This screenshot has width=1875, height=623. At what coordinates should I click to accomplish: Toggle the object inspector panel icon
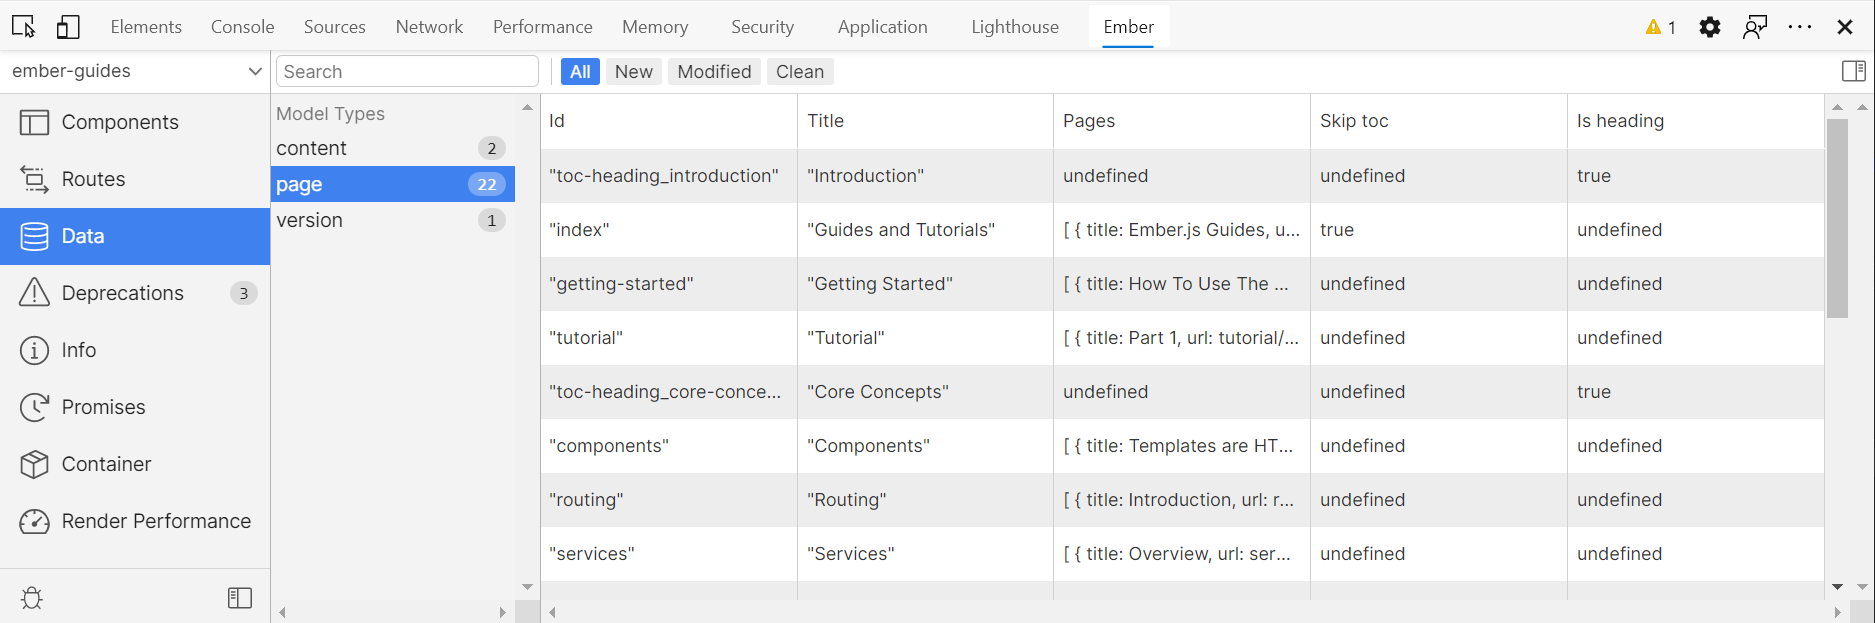1853,71
